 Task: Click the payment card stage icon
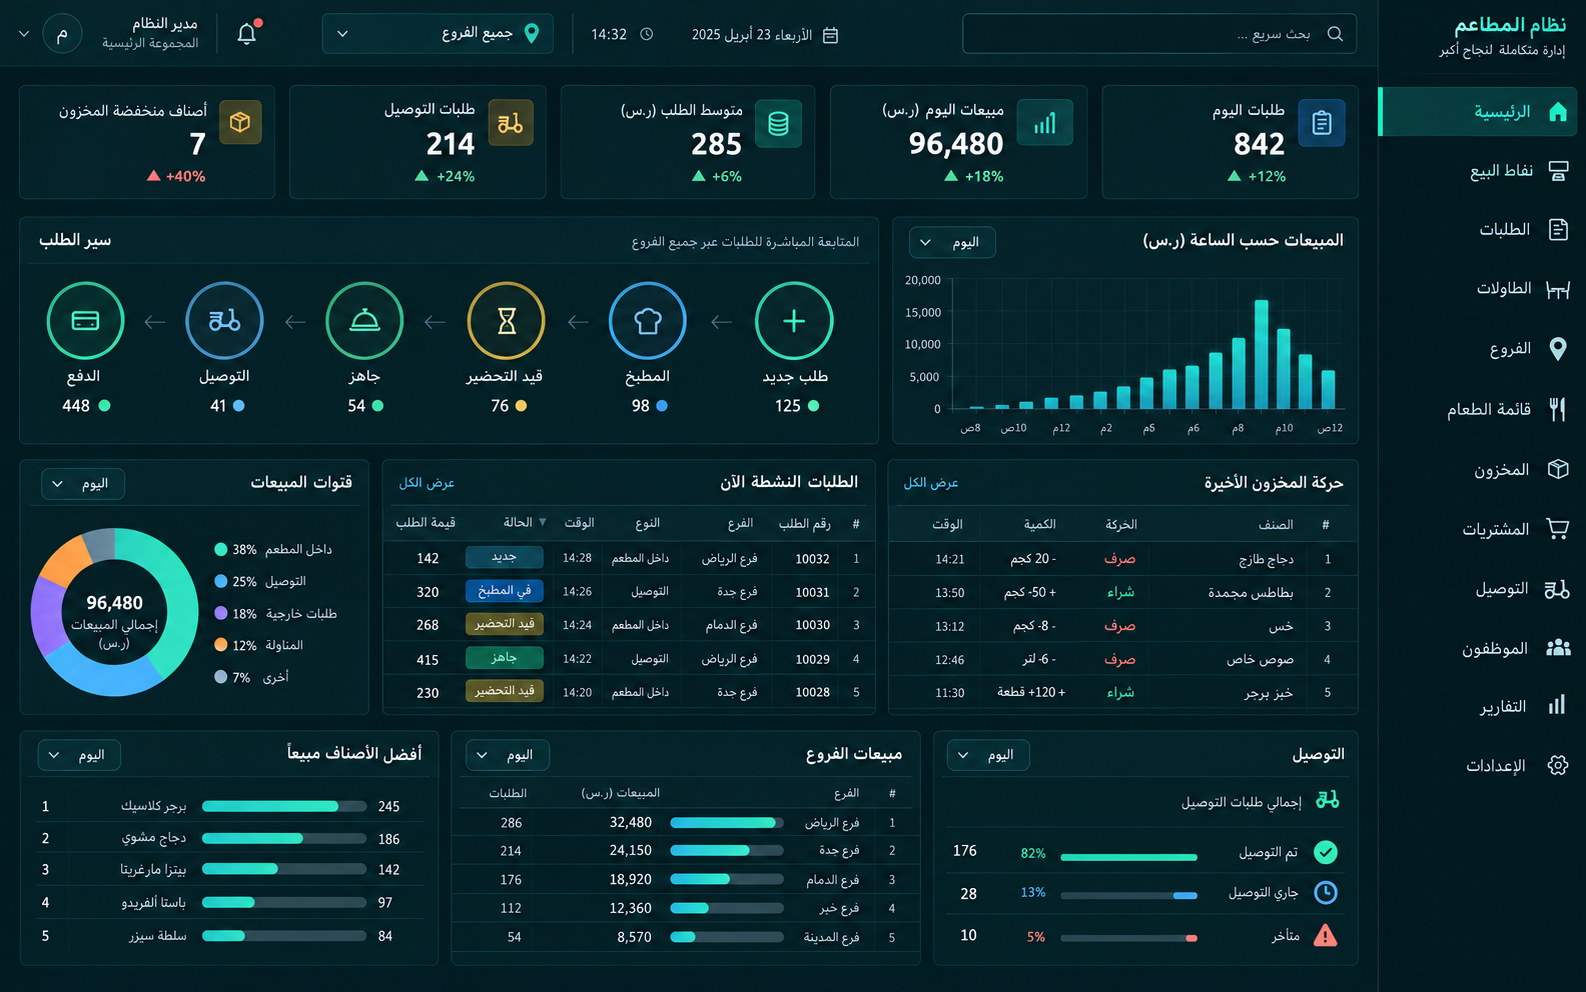pyautogui.click(x=86, y=321)
